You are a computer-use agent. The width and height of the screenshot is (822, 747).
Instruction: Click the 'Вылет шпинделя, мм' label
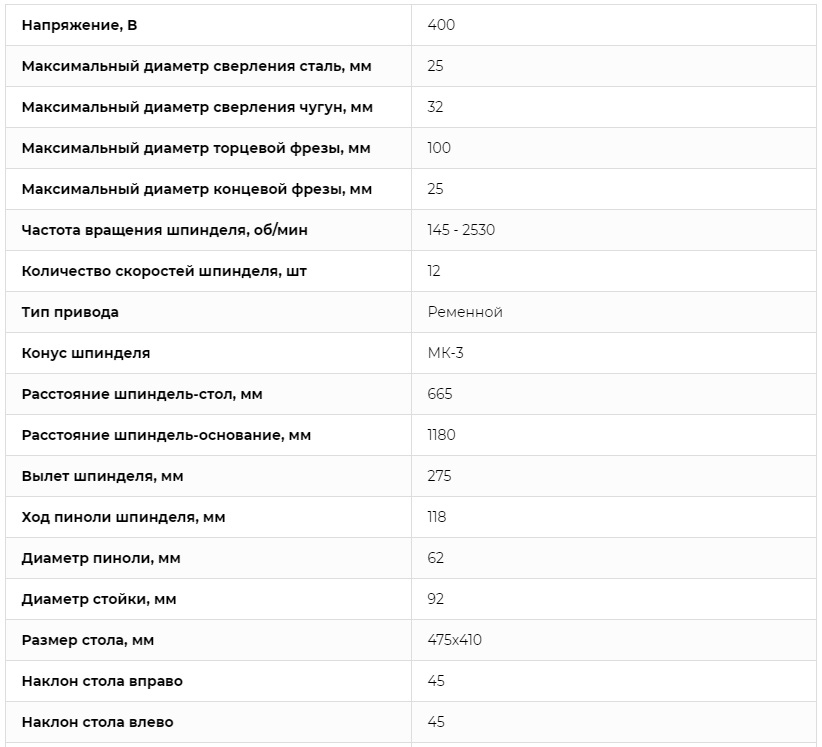(x=103, y=477)
